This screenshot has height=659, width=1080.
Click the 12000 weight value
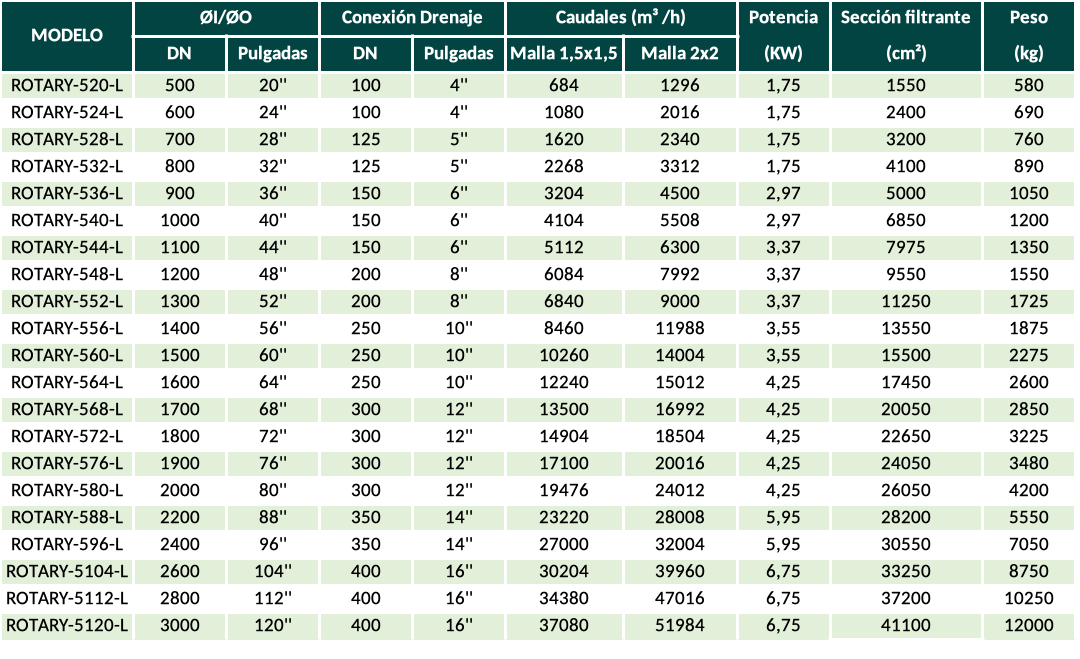(x=1028, y=625)
